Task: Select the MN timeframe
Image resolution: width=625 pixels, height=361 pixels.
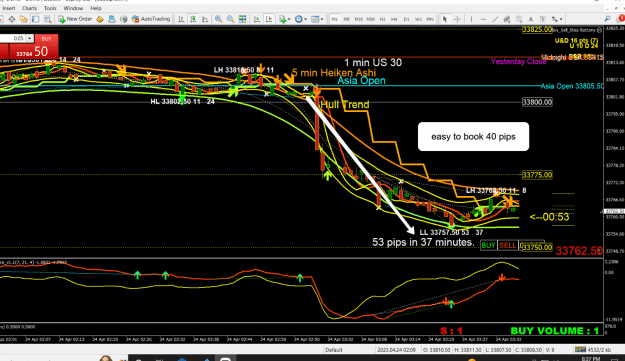Action: pos(430,19)
